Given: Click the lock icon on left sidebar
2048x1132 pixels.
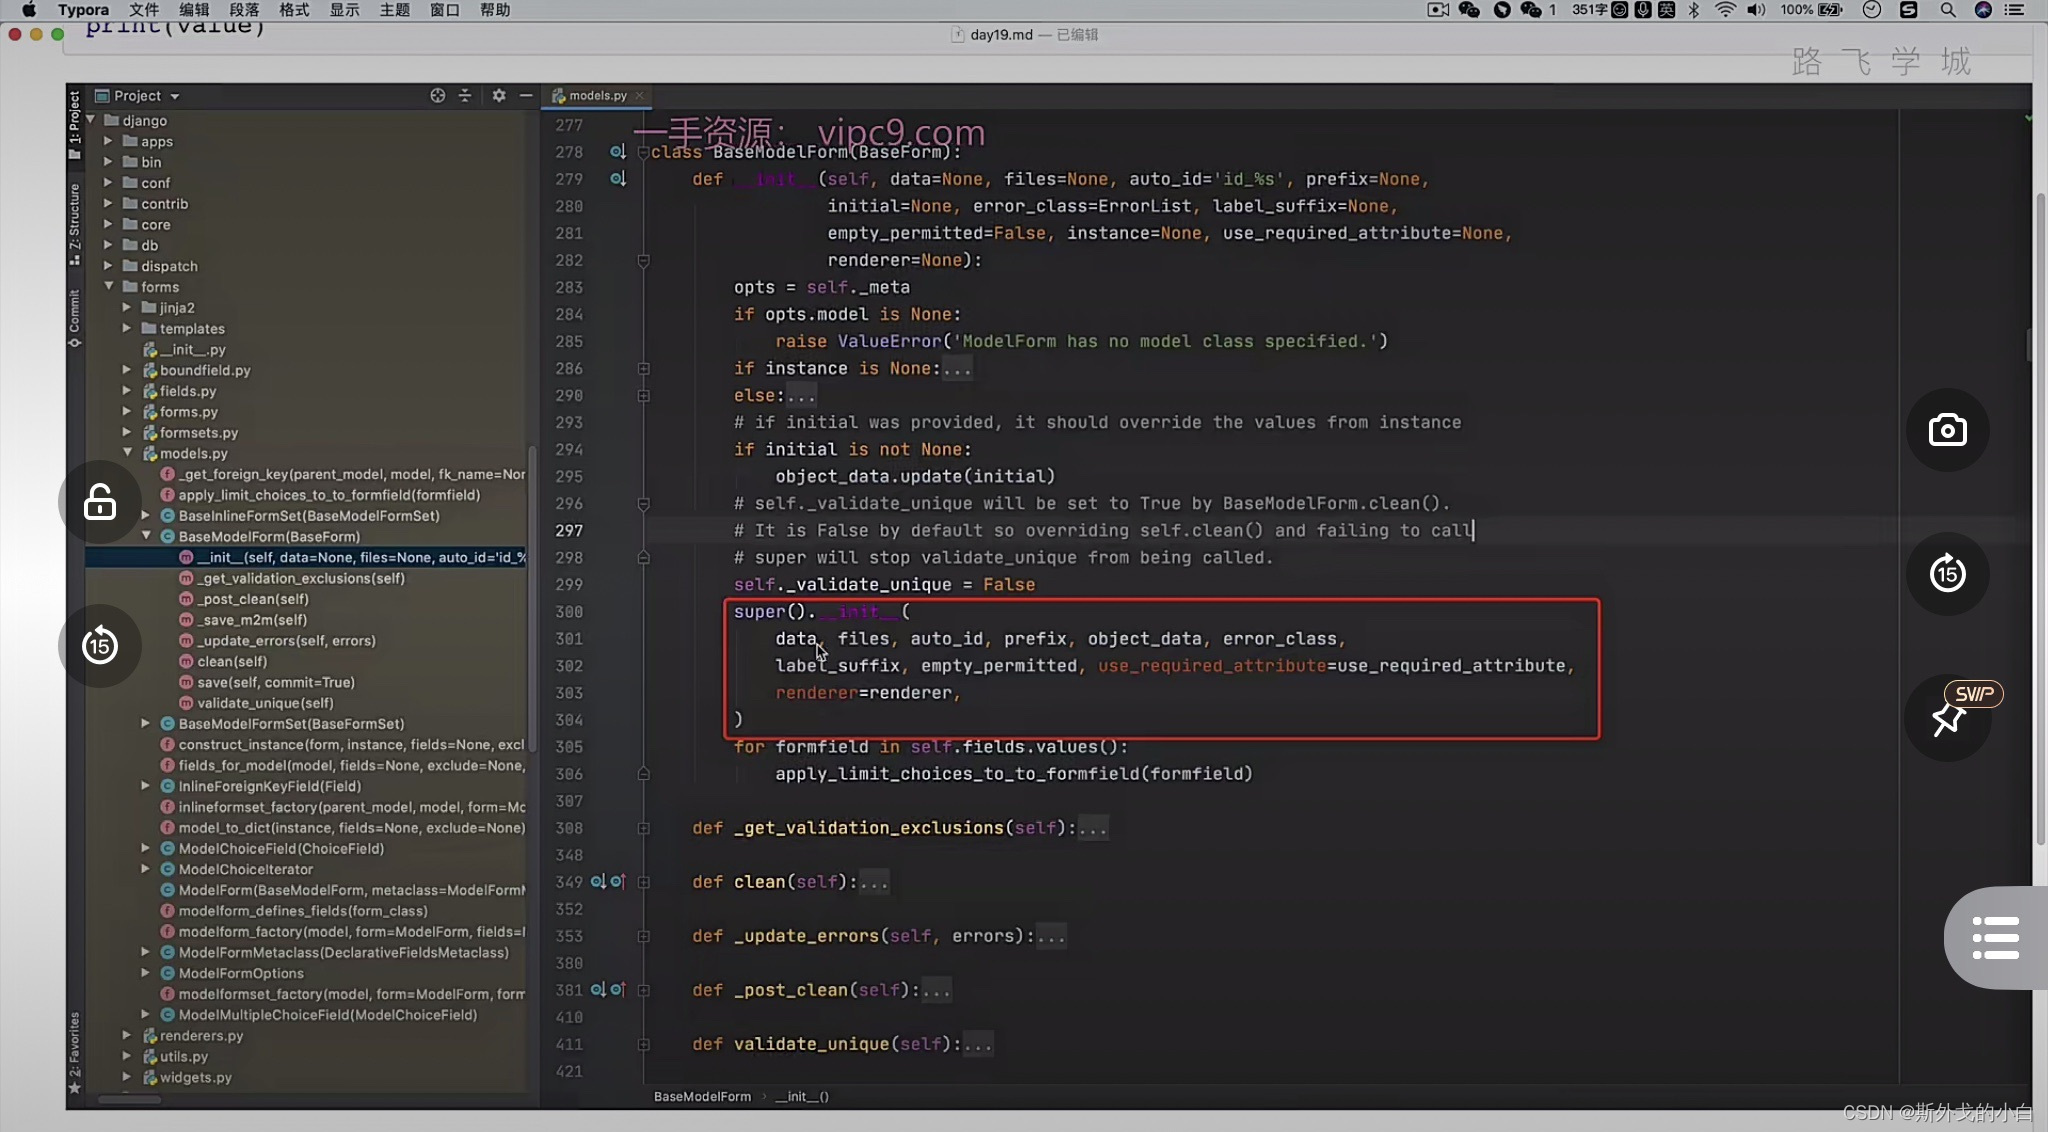Looking at the screenshot, I should [99, 502].
